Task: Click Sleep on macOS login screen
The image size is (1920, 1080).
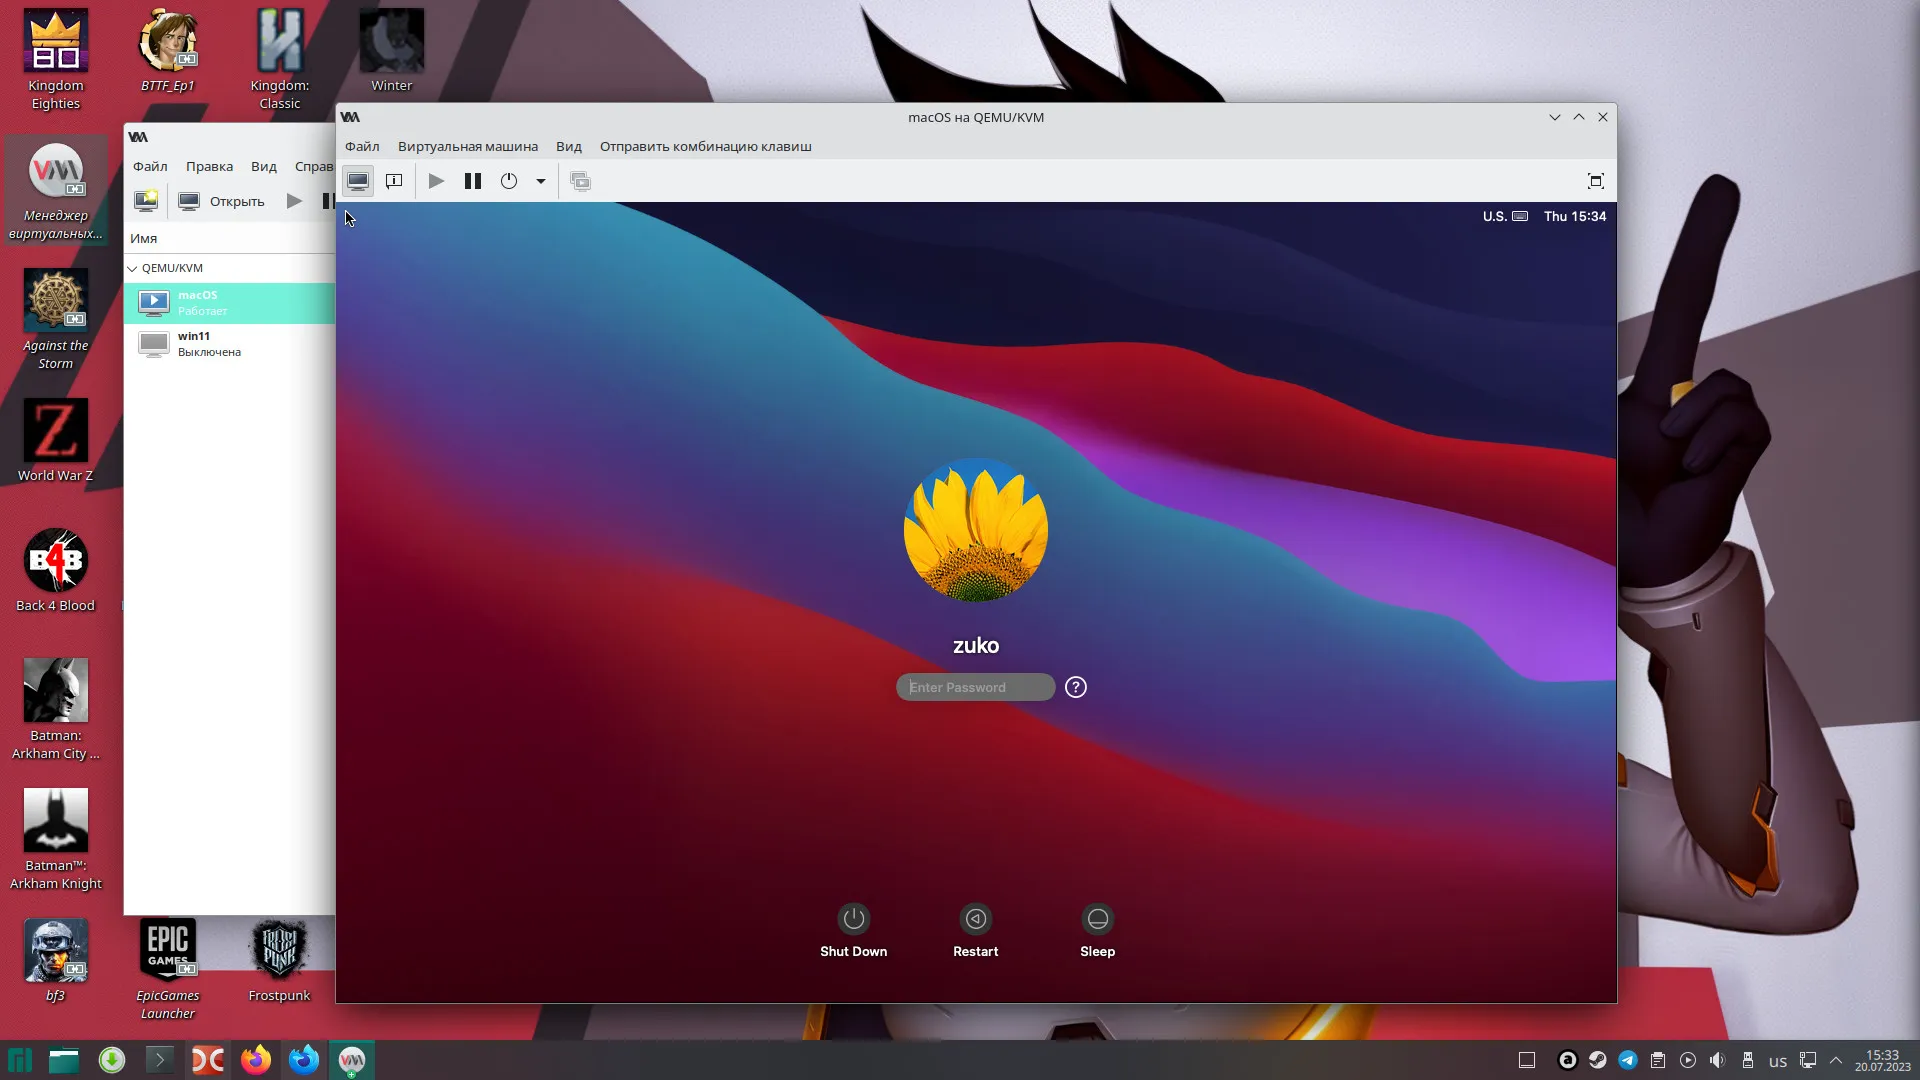Action: tap(1098, 931)
